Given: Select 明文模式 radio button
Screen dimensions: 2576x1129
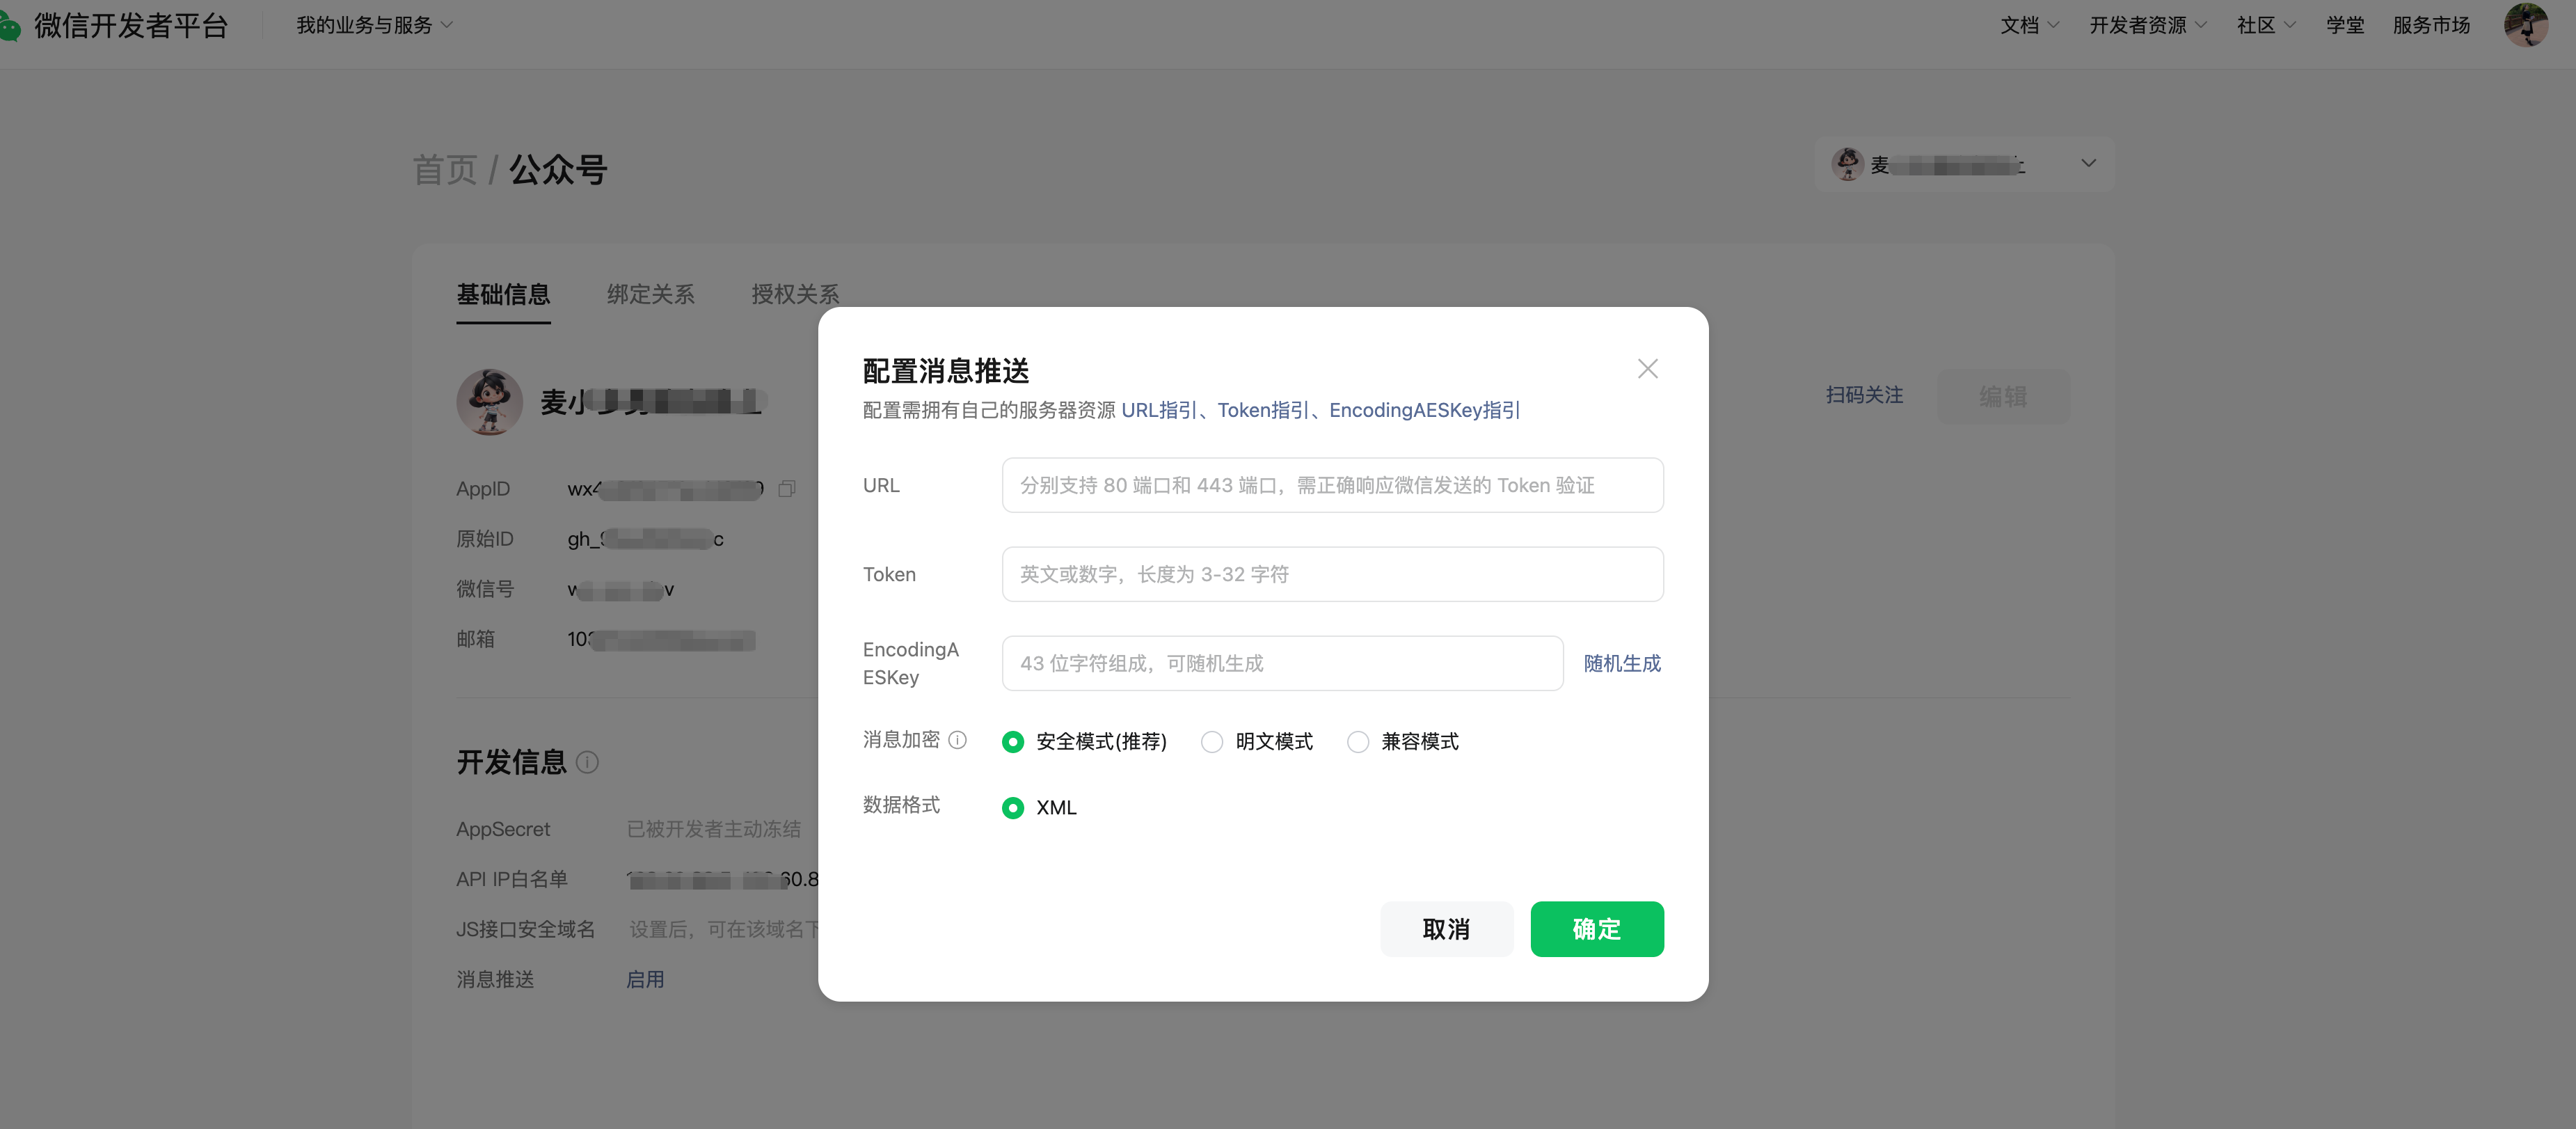Looking at the screenshot, I should 1212,742.
